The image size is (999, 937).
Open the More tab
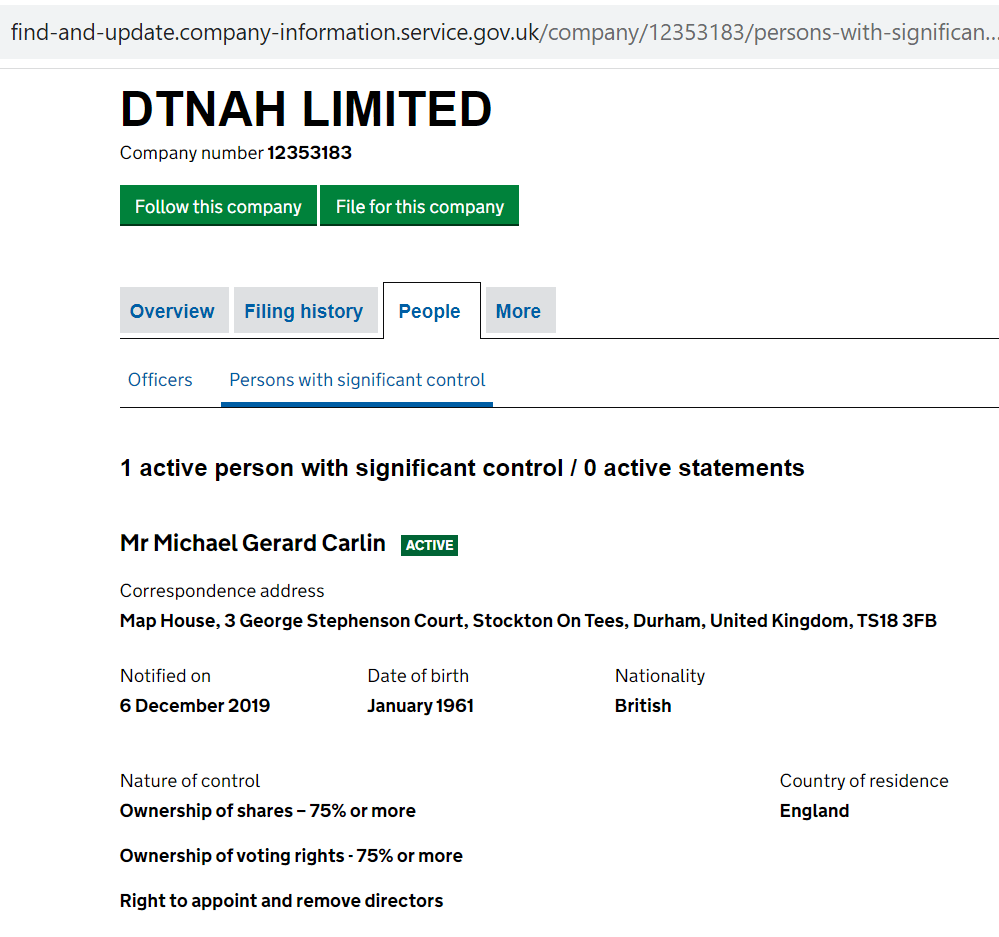click(518, 311)
